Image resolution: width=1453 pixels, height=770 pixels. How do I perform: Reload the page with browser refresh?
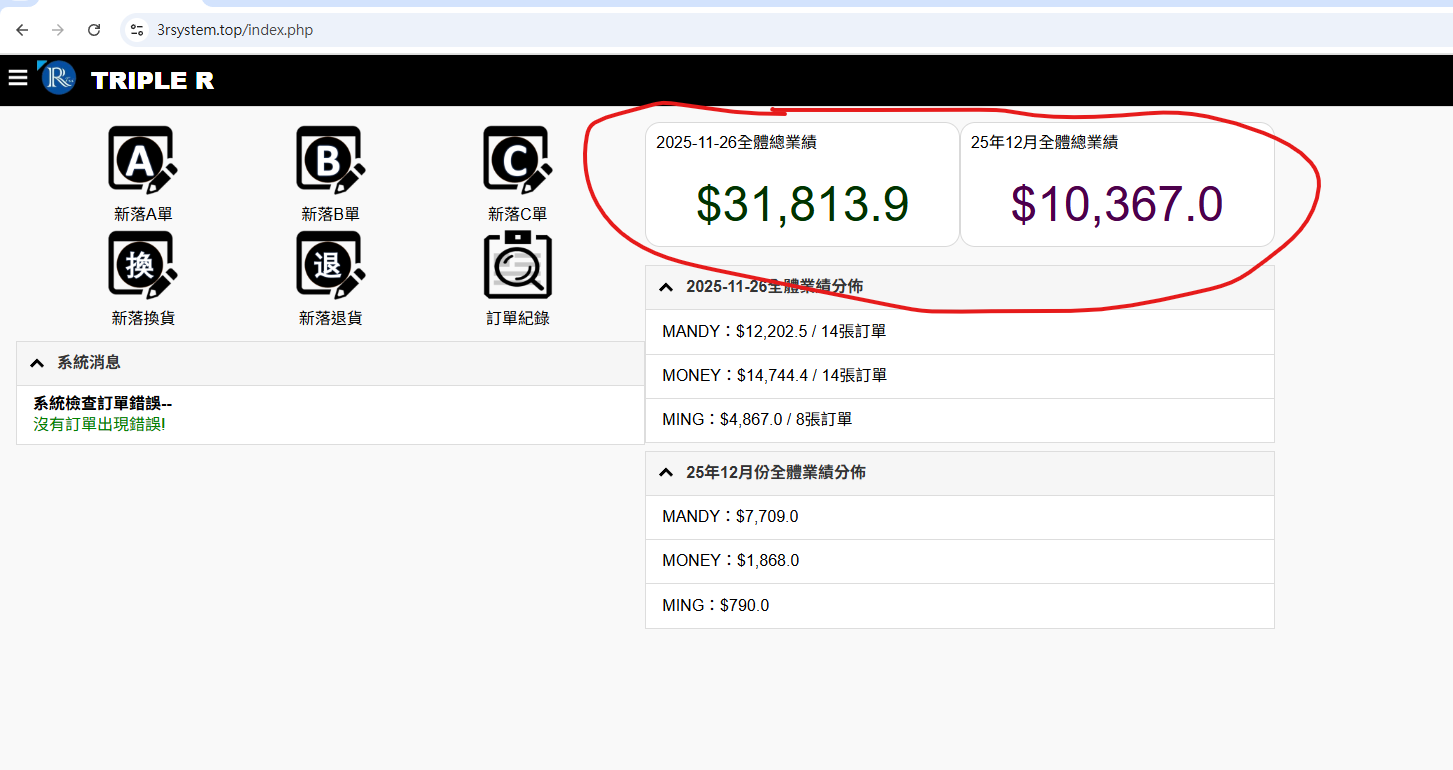click(94, 30)
